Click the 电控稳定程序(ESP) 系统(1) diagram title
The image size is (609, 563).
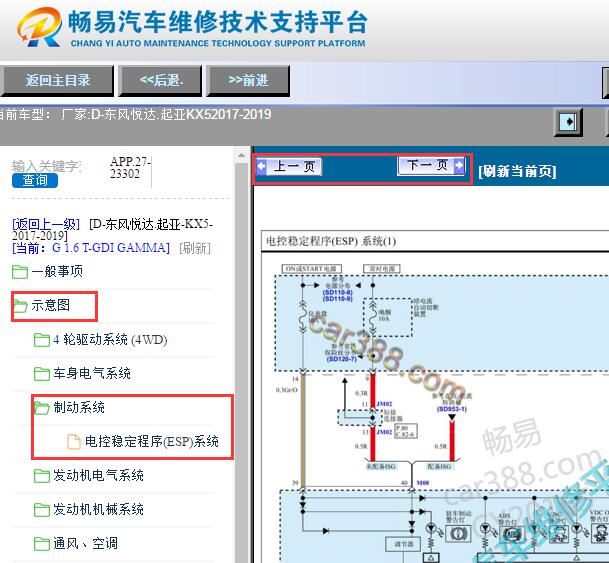click(331, 241)
